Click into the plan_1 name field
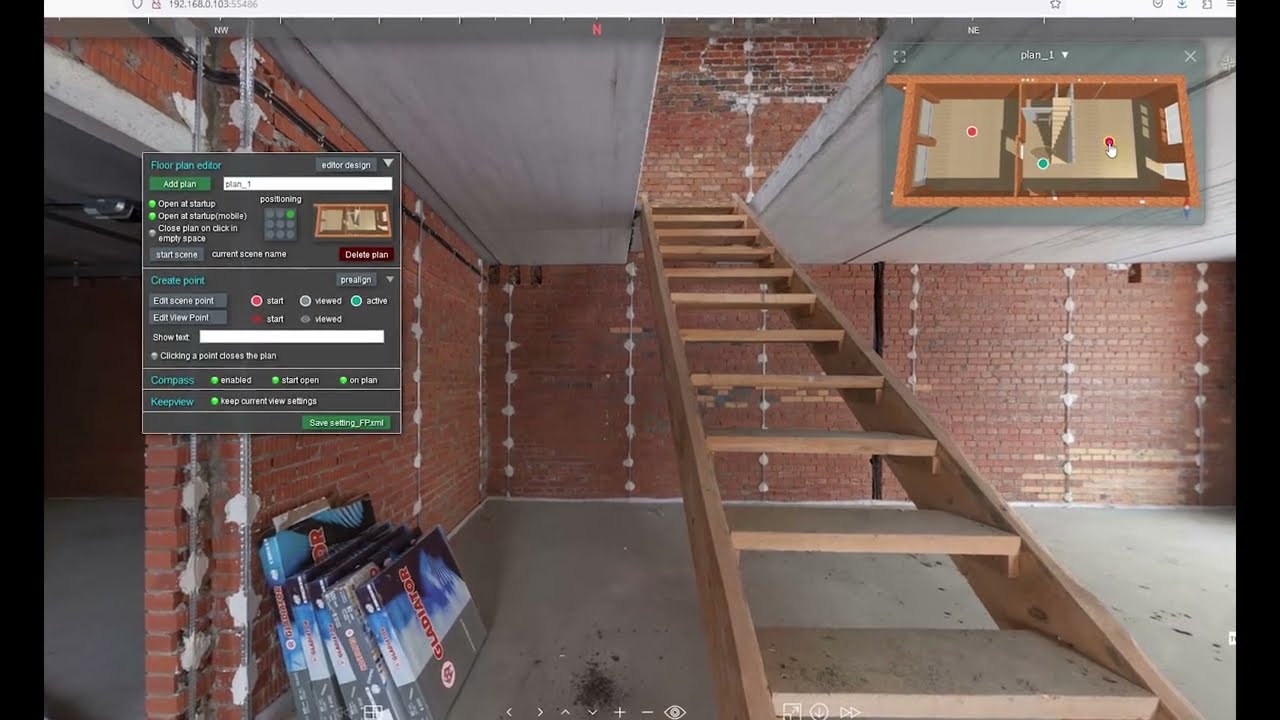Viewport: 1280px width, 720px height. click(x=308, y=184)
